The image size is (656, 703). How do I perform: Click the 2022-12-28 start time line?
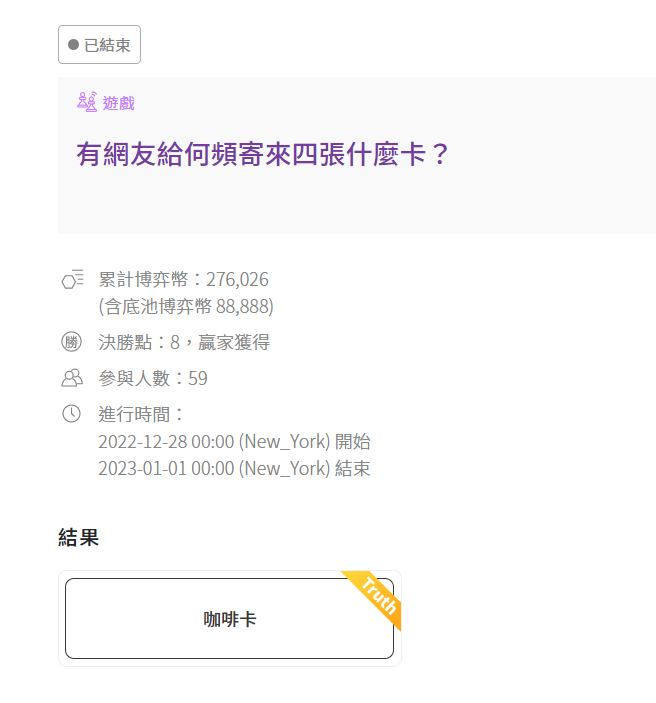234,441
